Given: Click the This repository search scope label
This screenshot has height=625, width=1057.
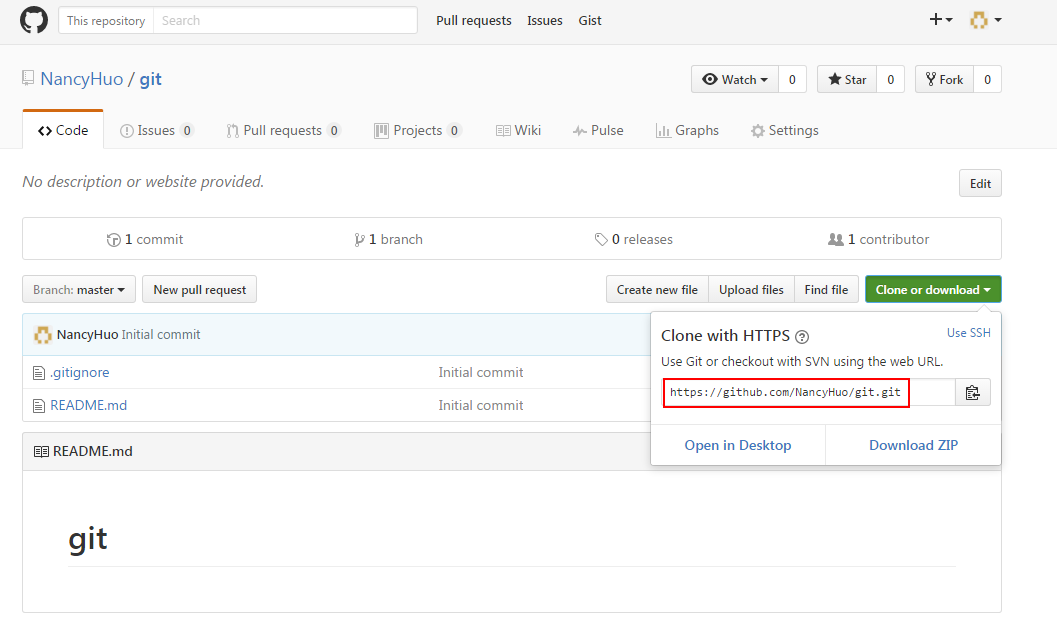Looking at the screenshot, I should (x=106, y=20).
